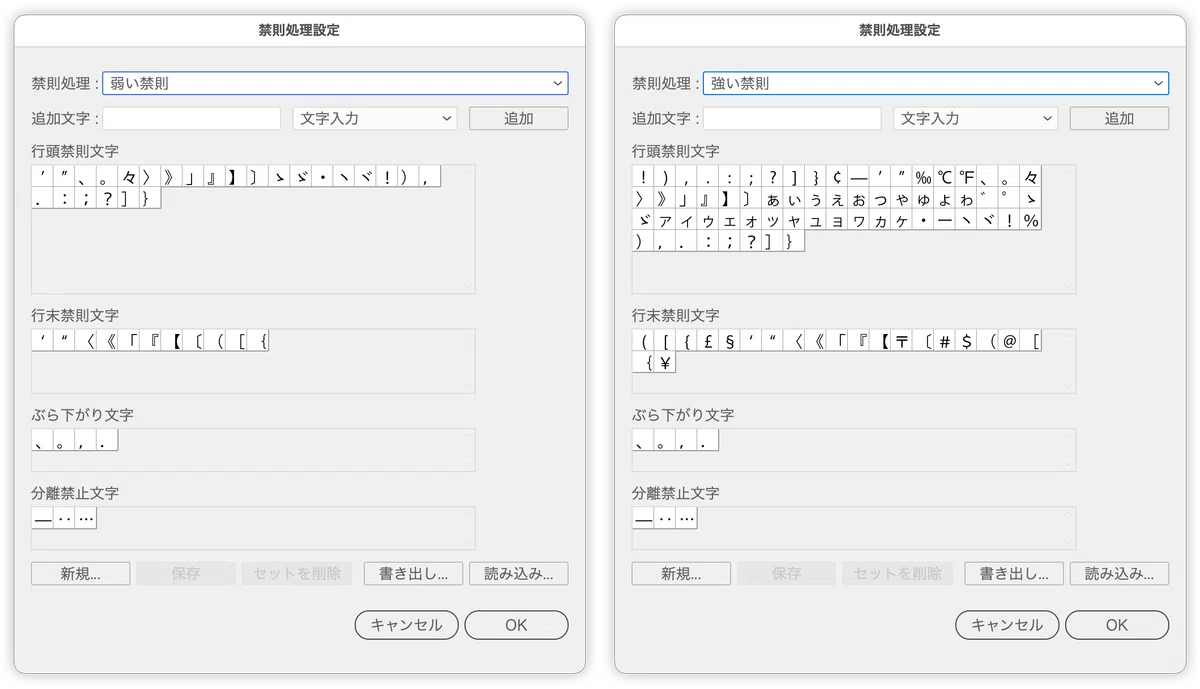Screen dimensions: 1200x689
Task: Select ッ in 強い禁則 行頭禁則文字 list
Action: pyautogui.click(x=773, y=220)
